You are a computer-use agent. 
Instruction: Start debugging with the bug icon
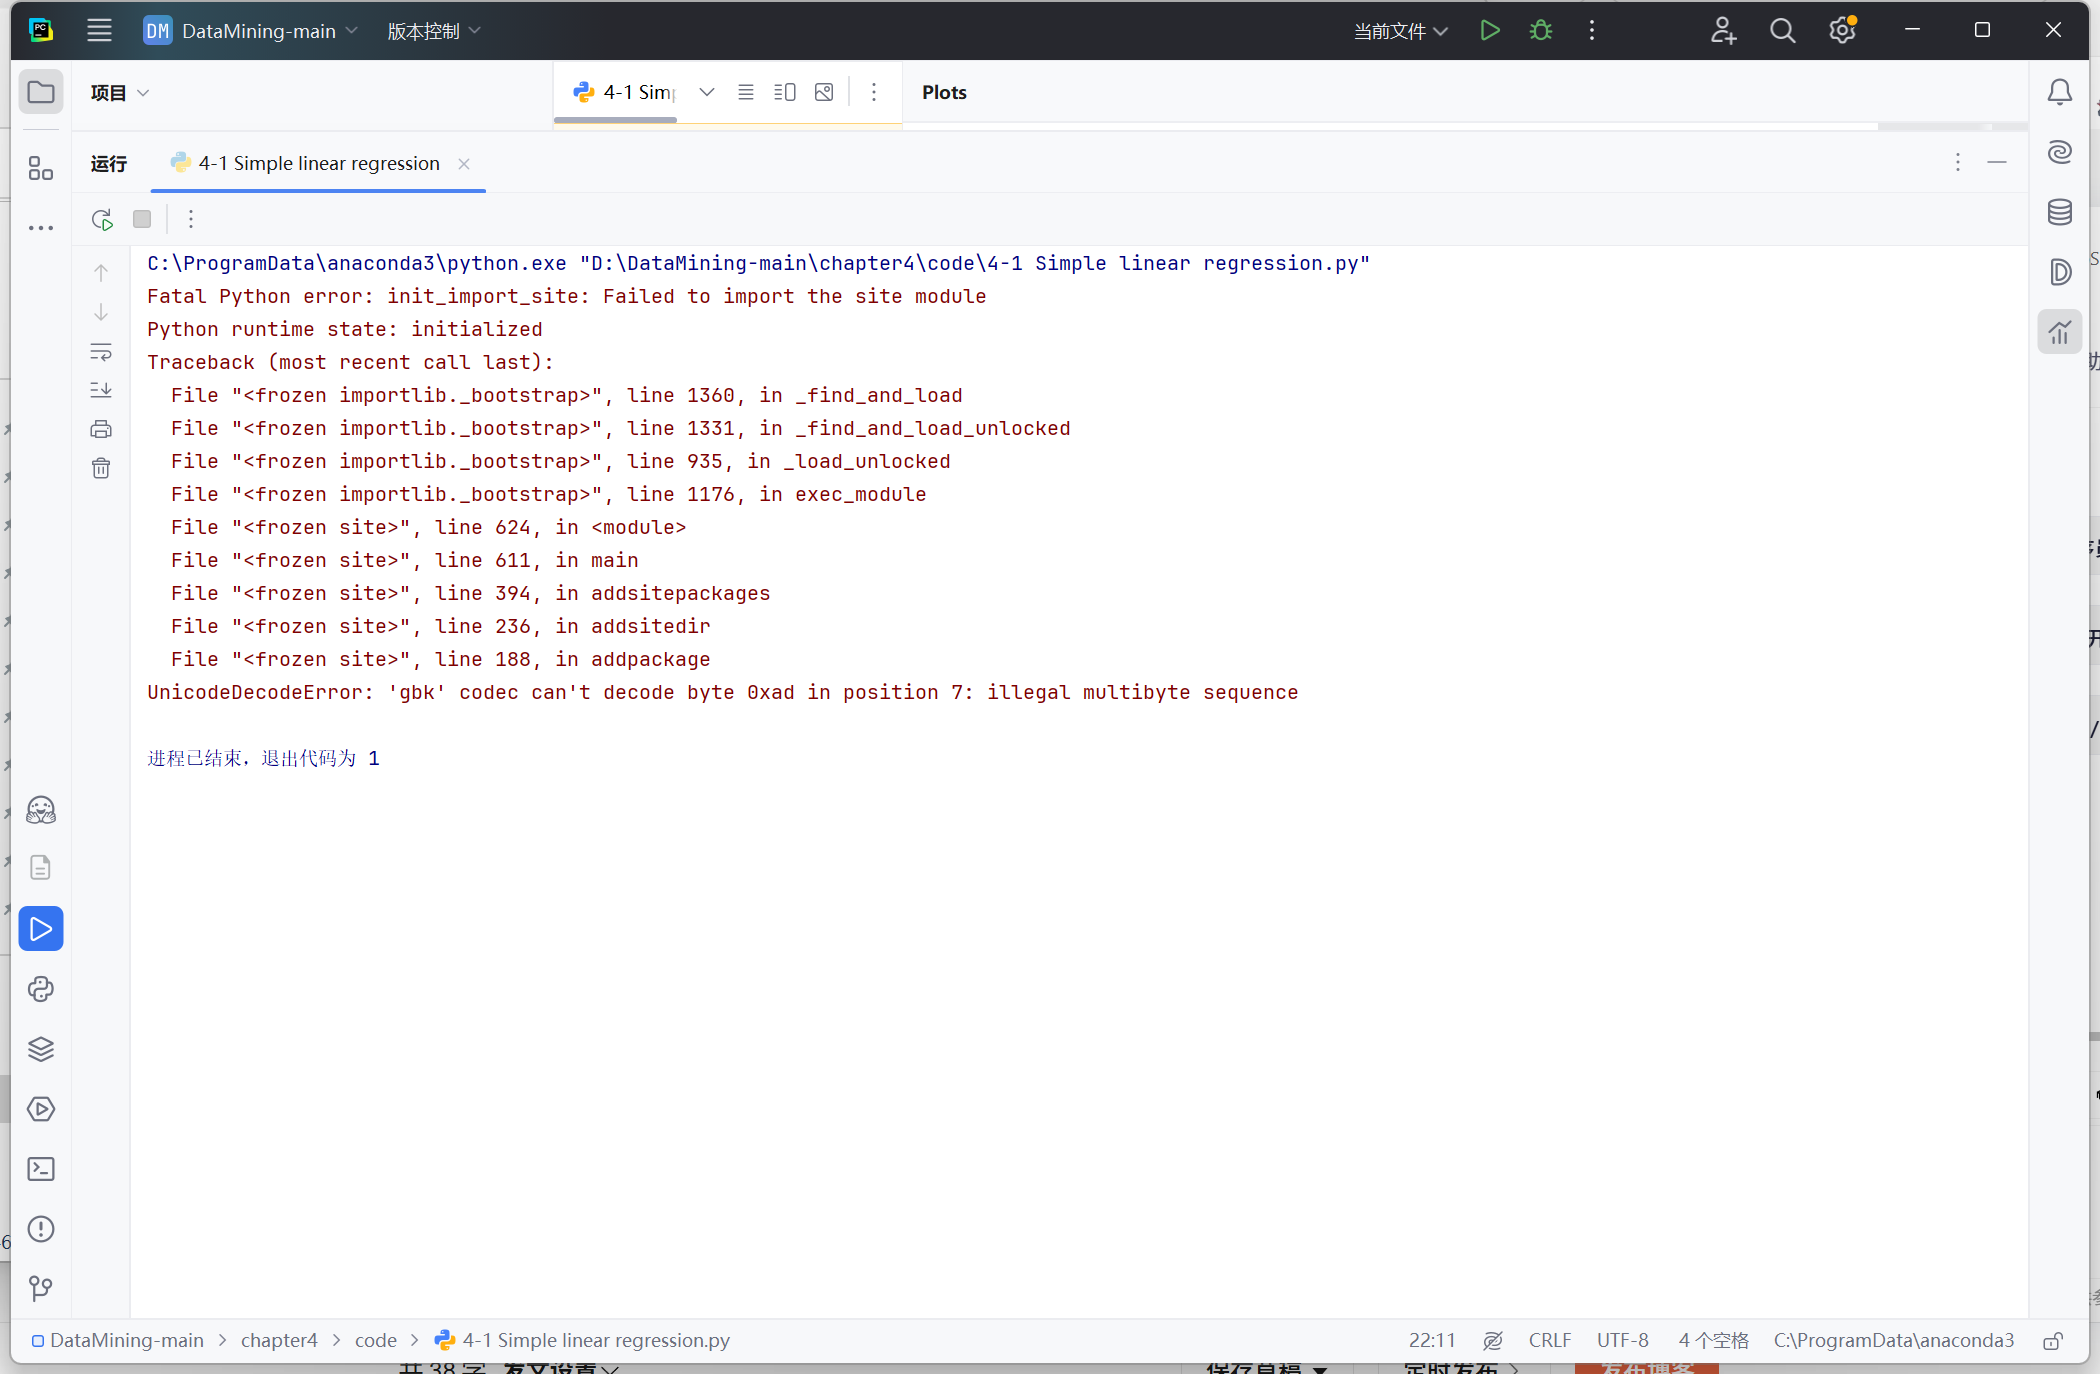click(x=1540, y=30)
